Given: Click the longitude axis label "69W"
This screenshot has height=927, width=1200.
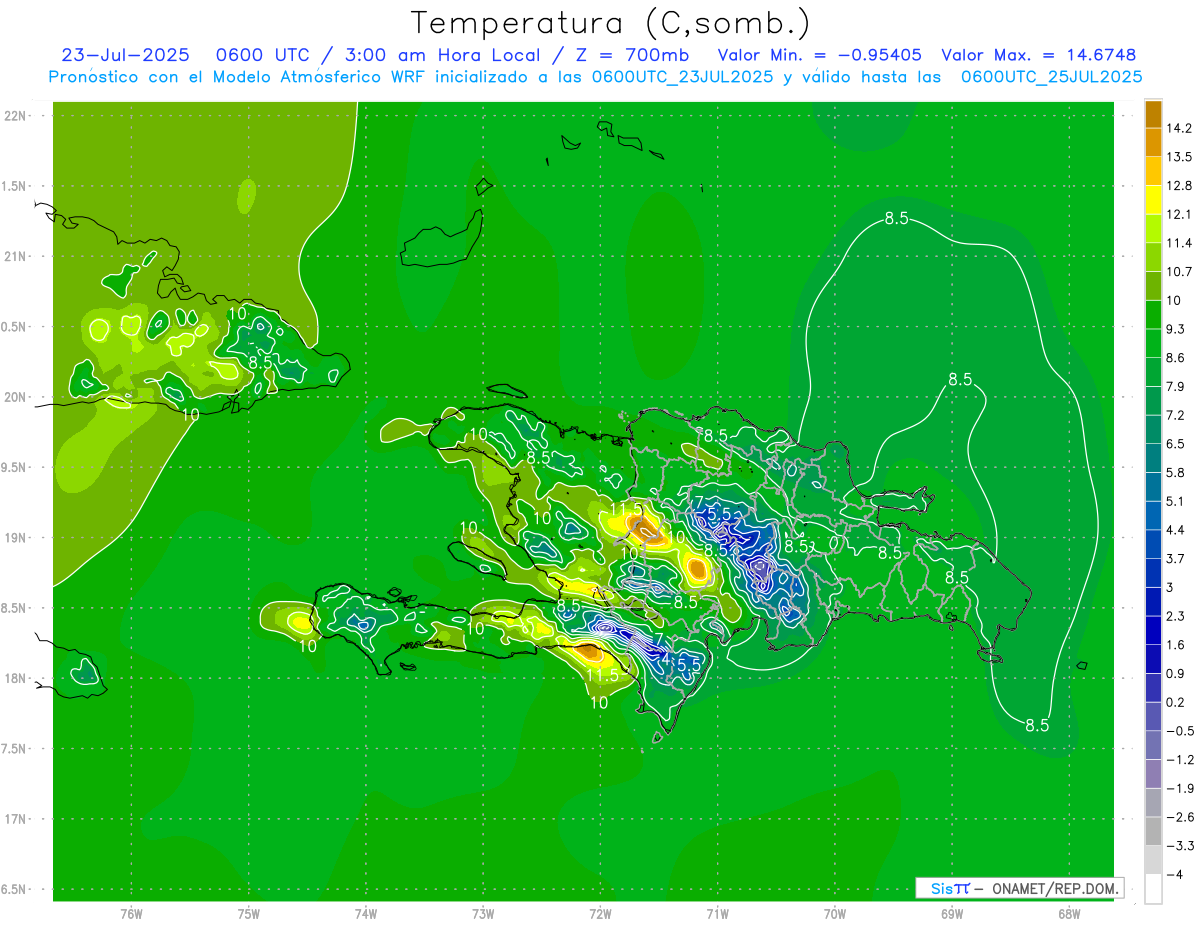Looking at the screenshot, I should [x=951, y=913].
